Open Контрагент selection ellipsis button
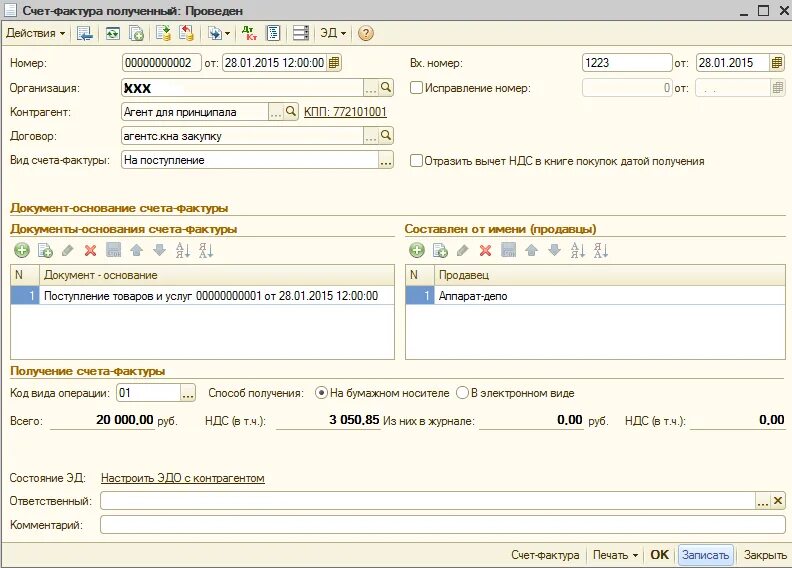The height and width of the screenshot is (568, 792). (276, 112)
